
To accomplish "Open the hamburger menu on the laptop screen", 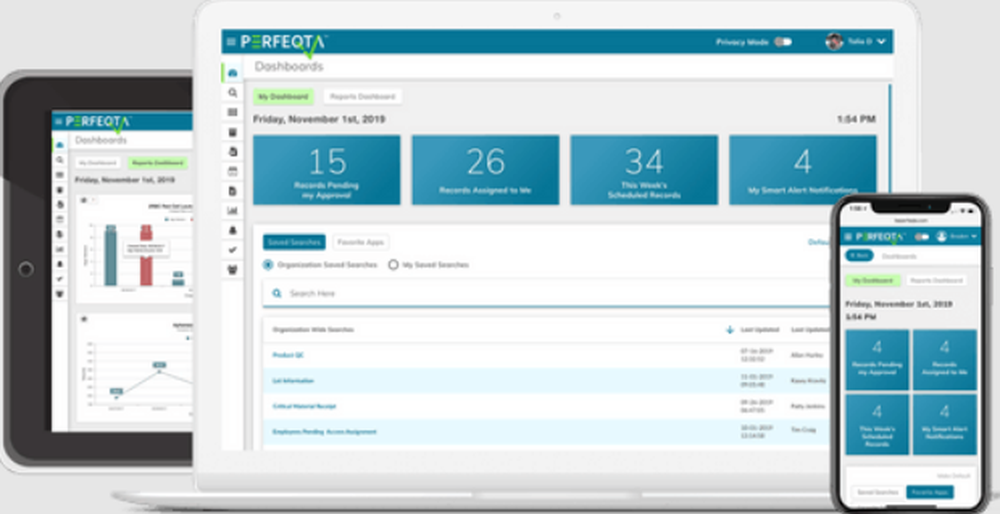I will [231, 42].
